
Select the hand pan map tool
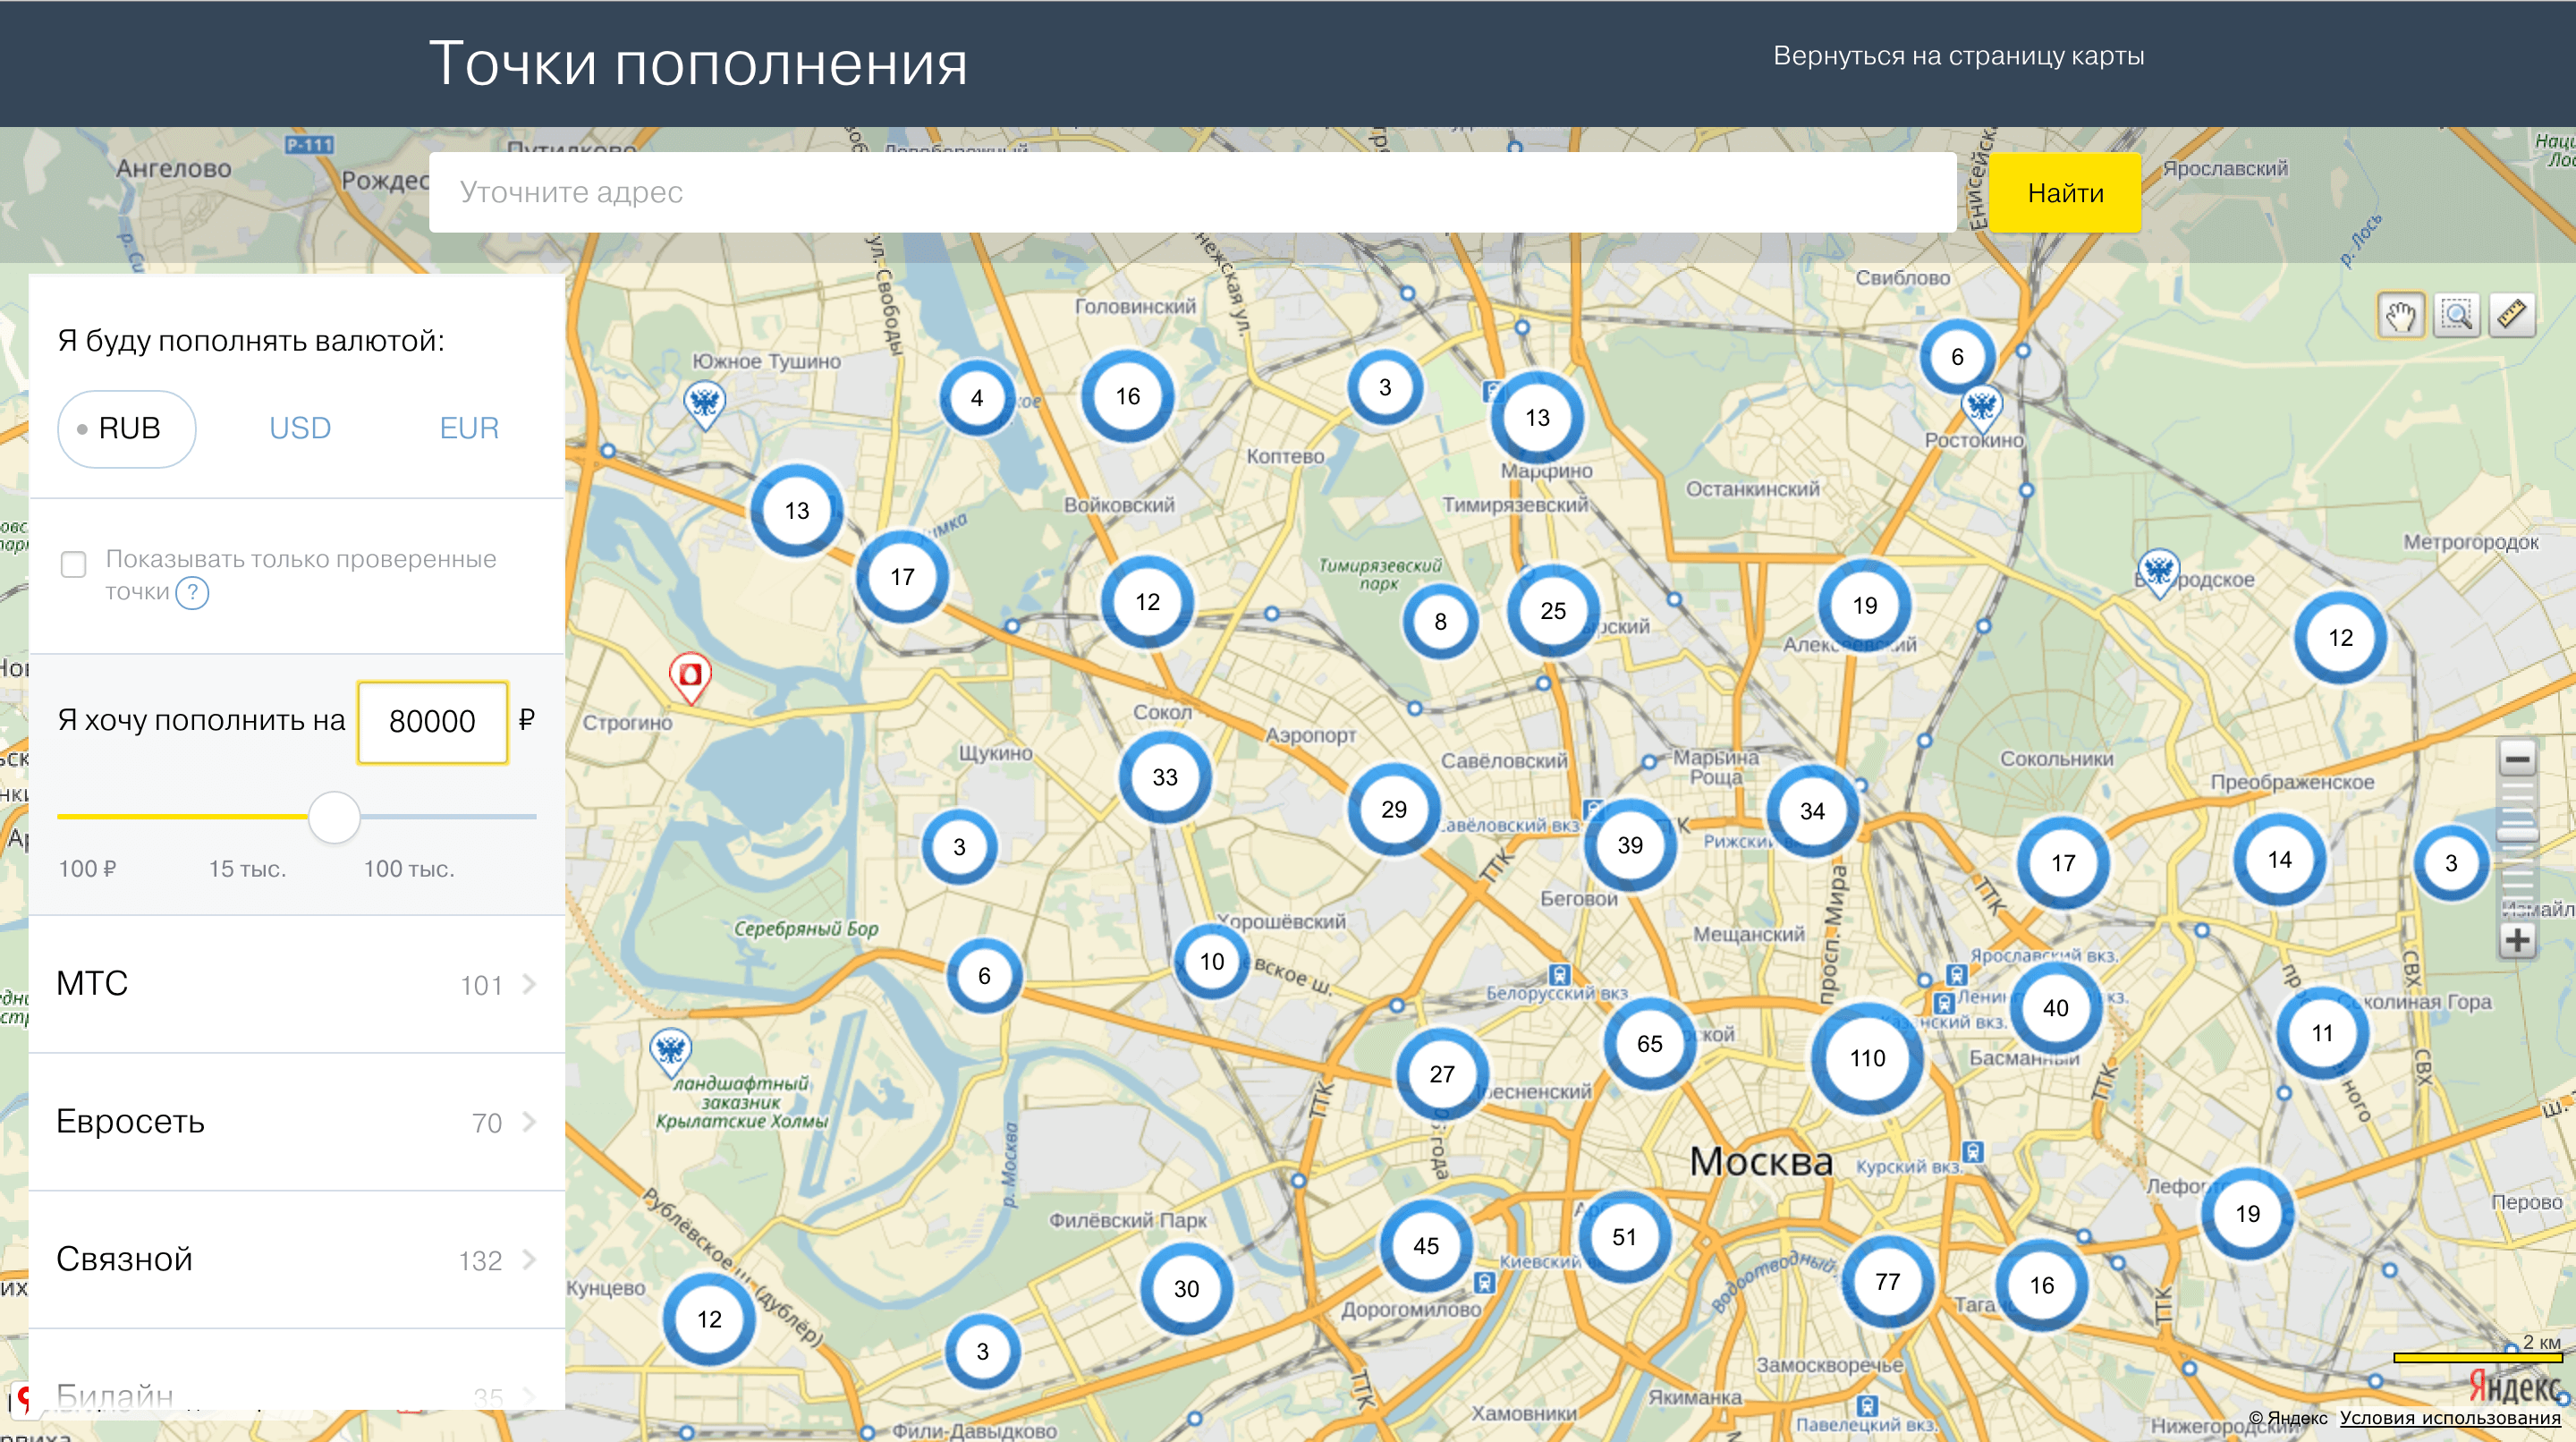tap(2400, 317)
